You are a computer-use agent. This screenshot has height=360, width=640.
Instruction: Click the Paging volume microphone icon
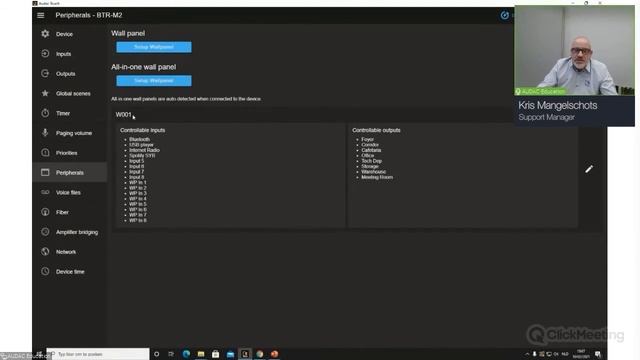pos(45,133)
